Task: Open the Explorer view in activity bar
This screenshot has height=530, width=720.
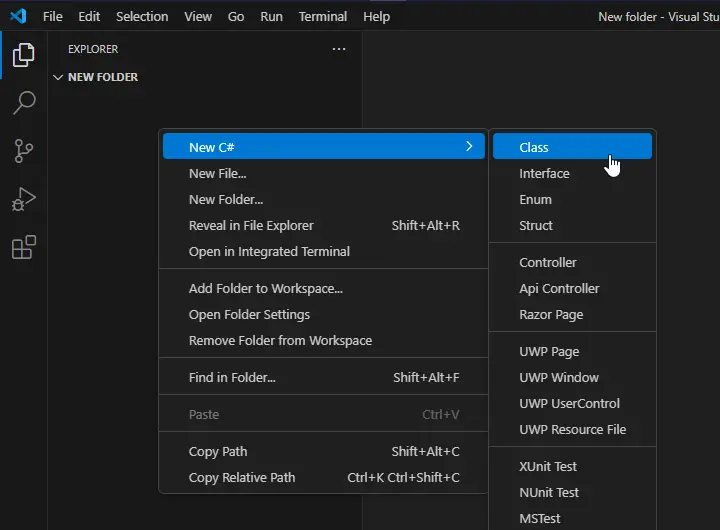Action: point(23,56)
